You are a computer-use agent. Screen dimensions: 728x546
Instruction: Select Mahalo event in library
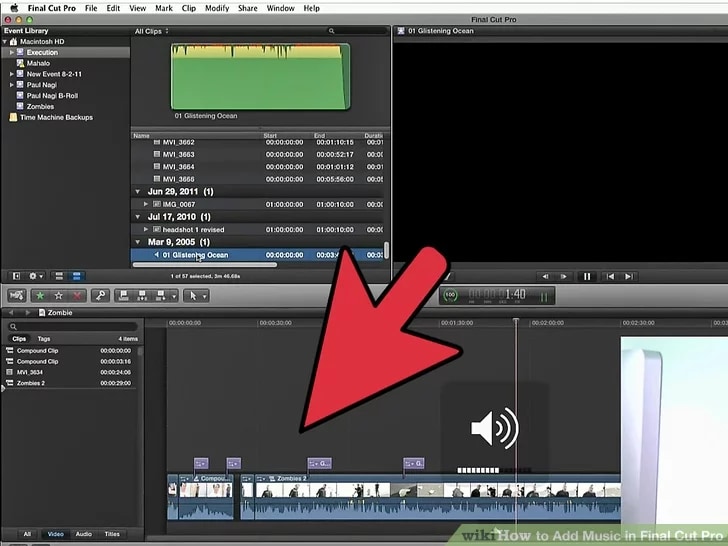coord(38,63)
